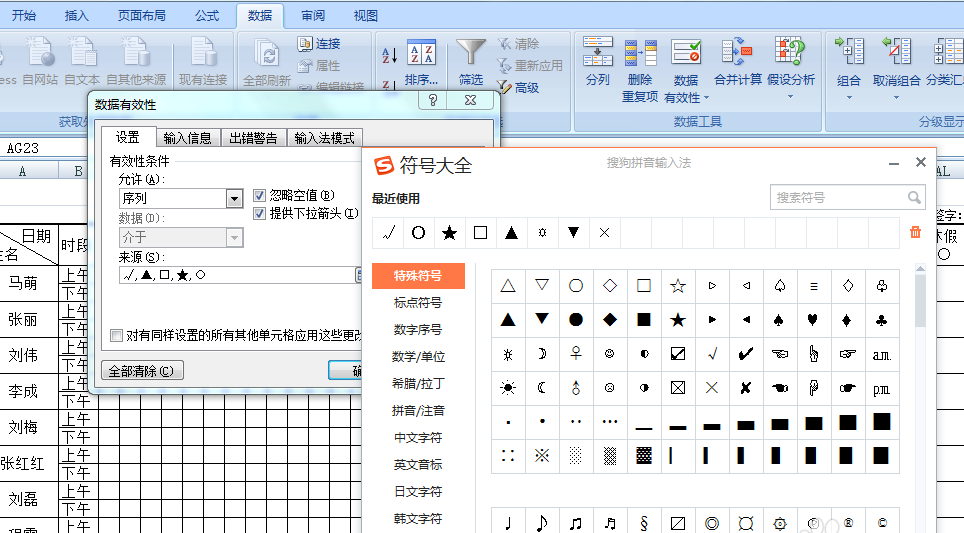964x533 pixels.
Task: Open the Data (数据) 介于 dropdown
Action: (234, 237)
